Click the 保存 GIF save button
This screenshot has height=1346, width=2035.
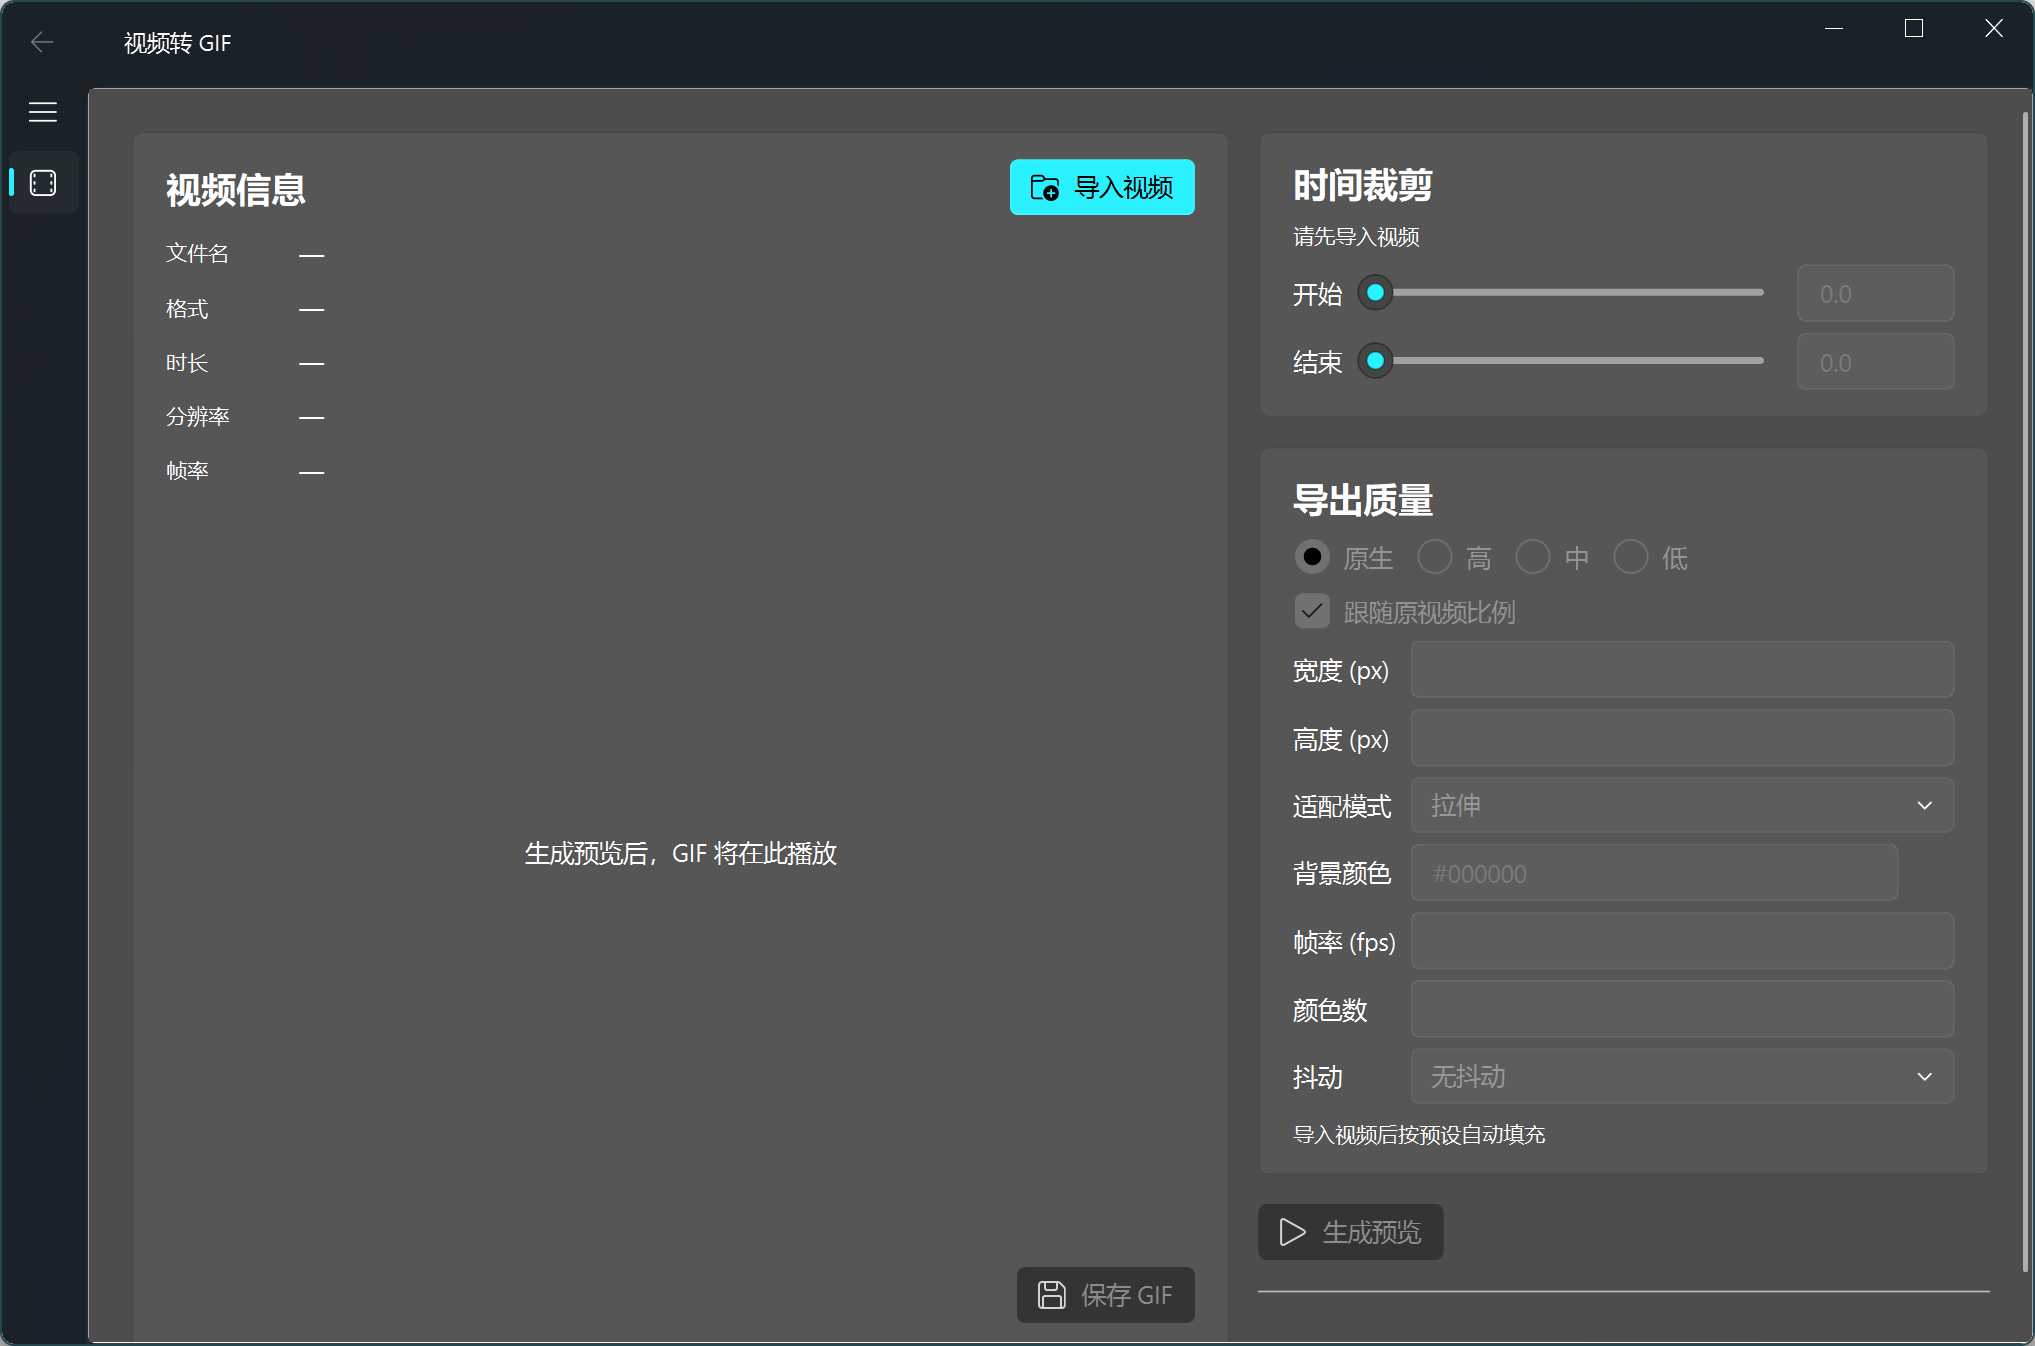[x=1106, y=1295]
